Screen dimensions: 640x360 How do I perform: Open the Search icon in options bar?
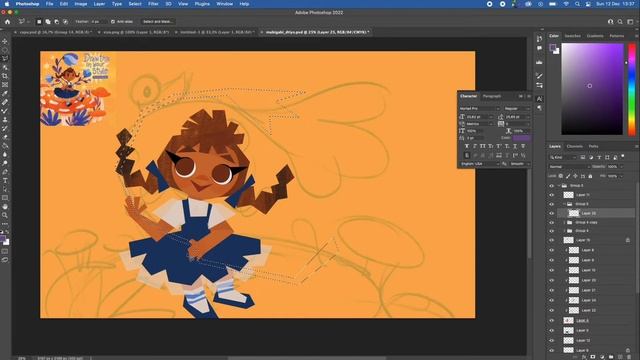coord(620,22)
